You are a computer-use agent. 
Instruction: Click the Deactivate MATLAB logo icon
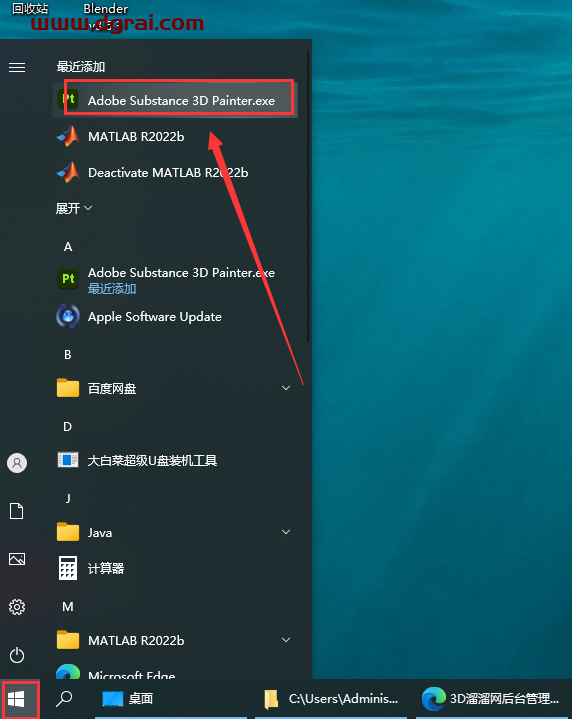coord(68,172)
